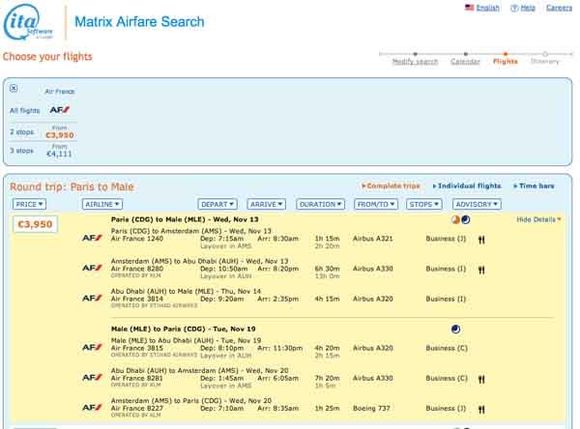Go to the Modify search step
This screenshot has width=580, height=429.
click(x=415, y=61)
